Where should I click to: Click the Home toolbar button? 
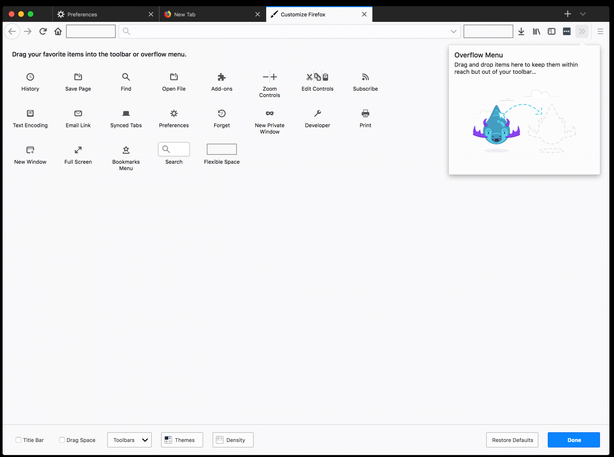pyautogui.click(x=58, y=31)
